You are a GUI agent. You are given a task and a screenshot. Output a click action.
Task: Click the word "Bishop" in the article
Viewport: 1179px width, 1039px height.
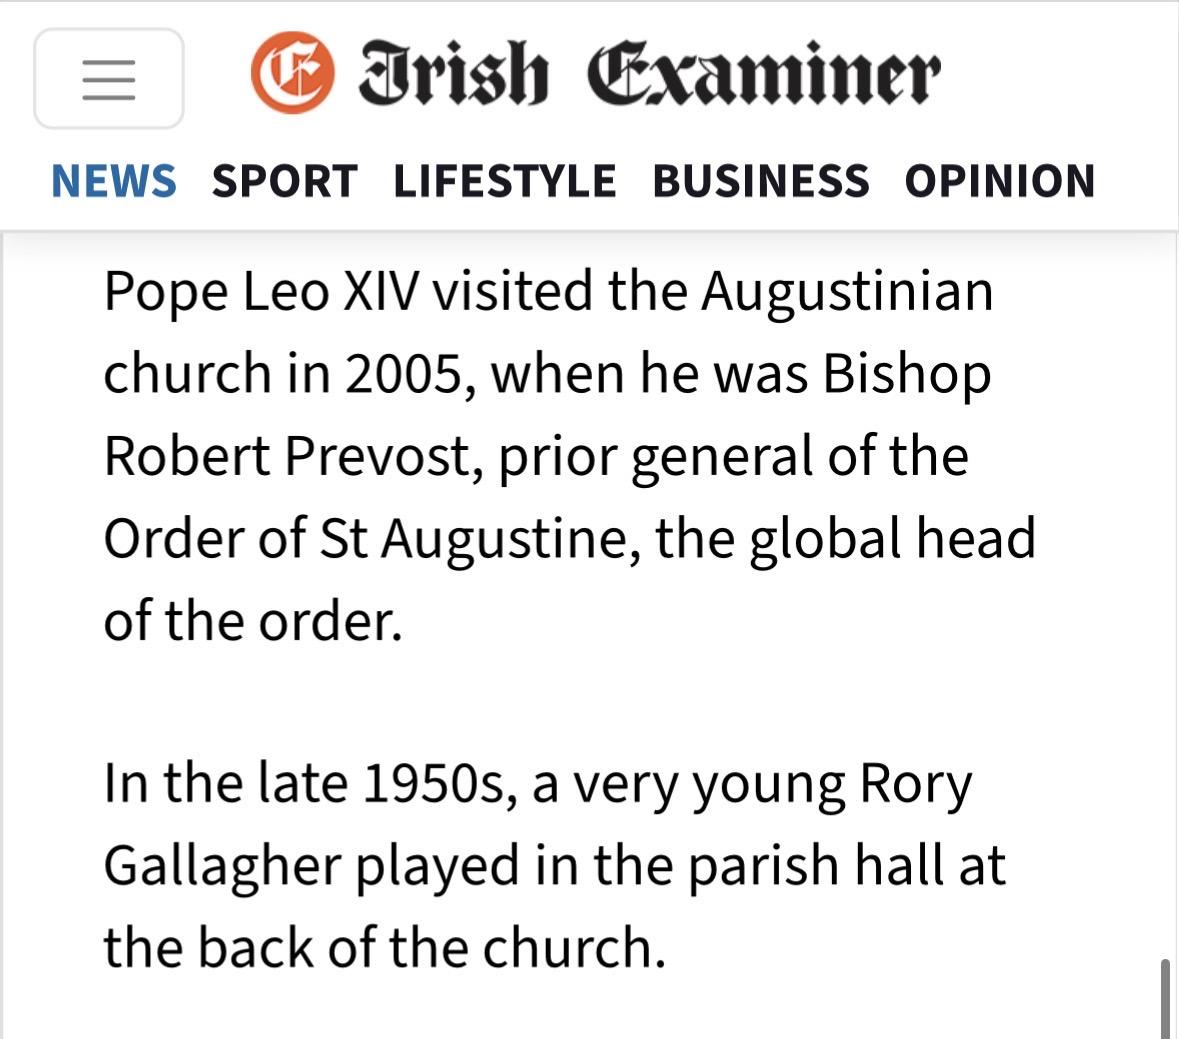point(907,375)
